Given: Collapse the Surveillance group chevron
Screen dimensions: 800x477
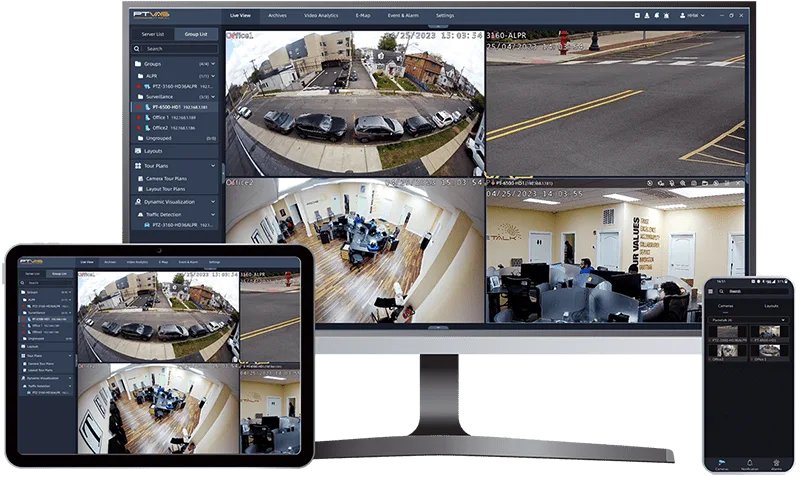Looking at the screenshot, I should point(213,96).
